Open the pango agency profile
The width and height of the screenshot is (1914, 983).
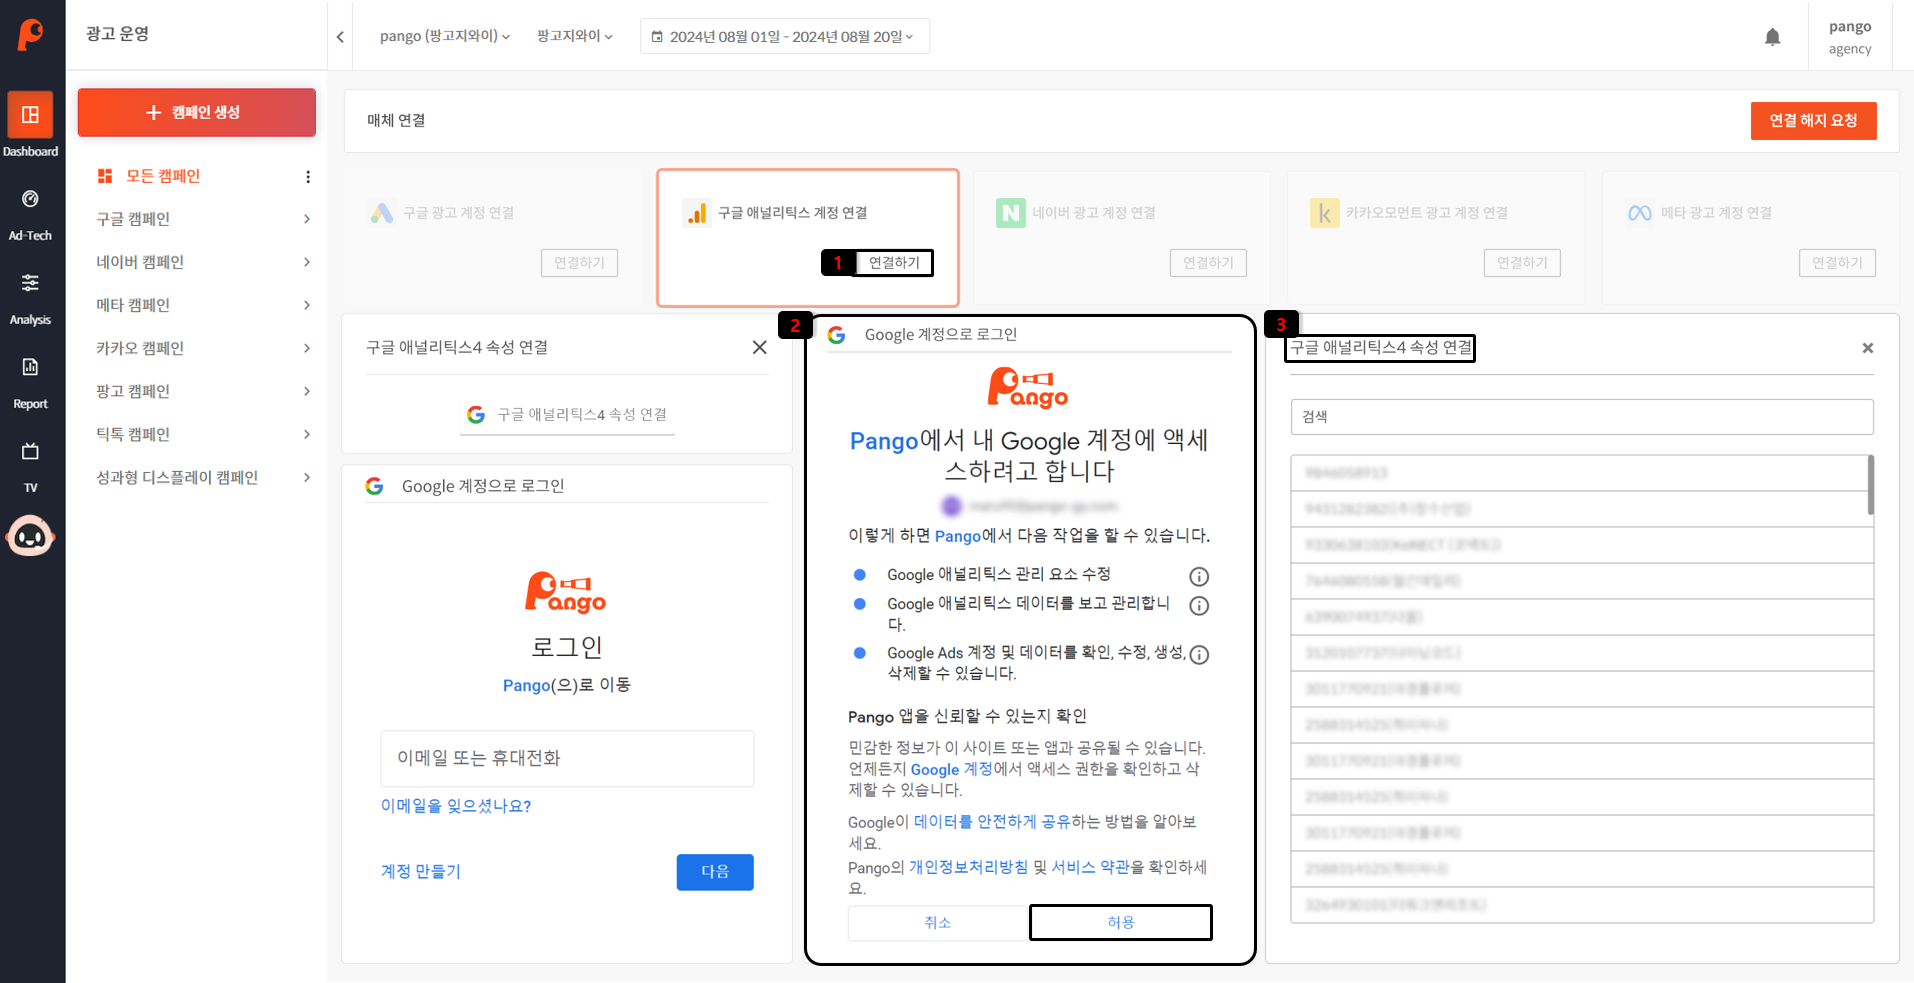(x=1850, y=37)
